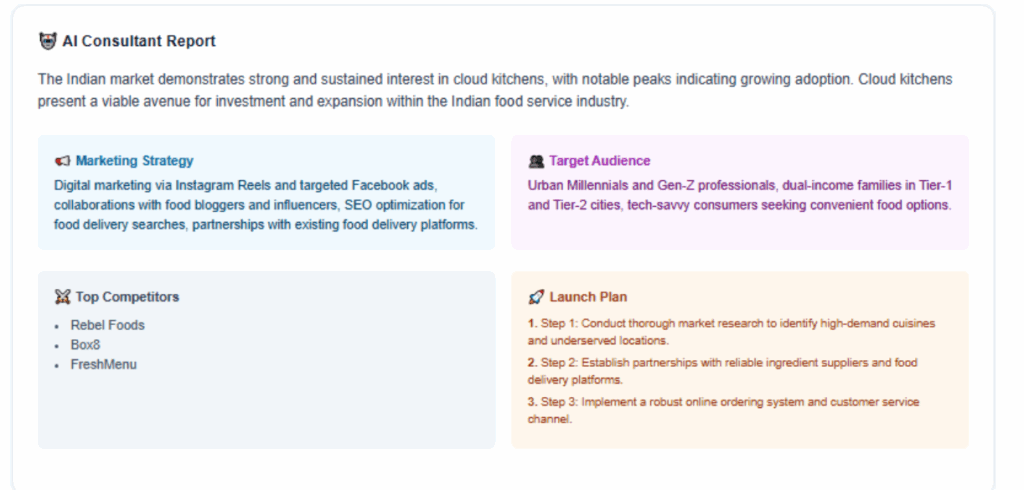Click the Urban Millennials audience description

739,195
